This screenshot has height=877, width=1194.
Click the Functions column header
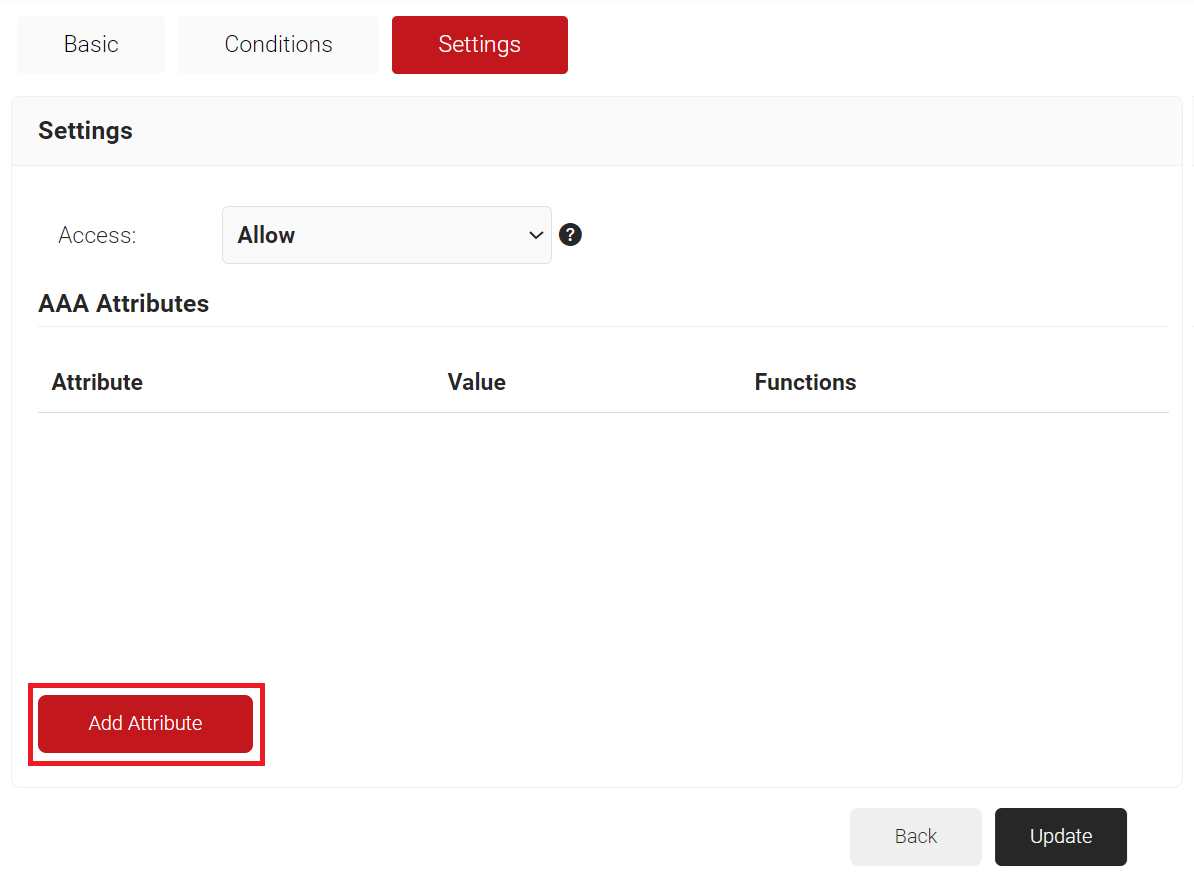pyautogui.click(x=805, y=382)
